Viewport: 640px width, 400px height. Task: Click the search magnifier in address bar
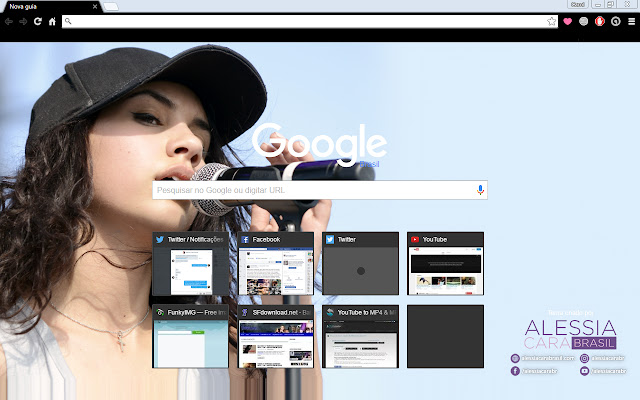click(68, 21)
